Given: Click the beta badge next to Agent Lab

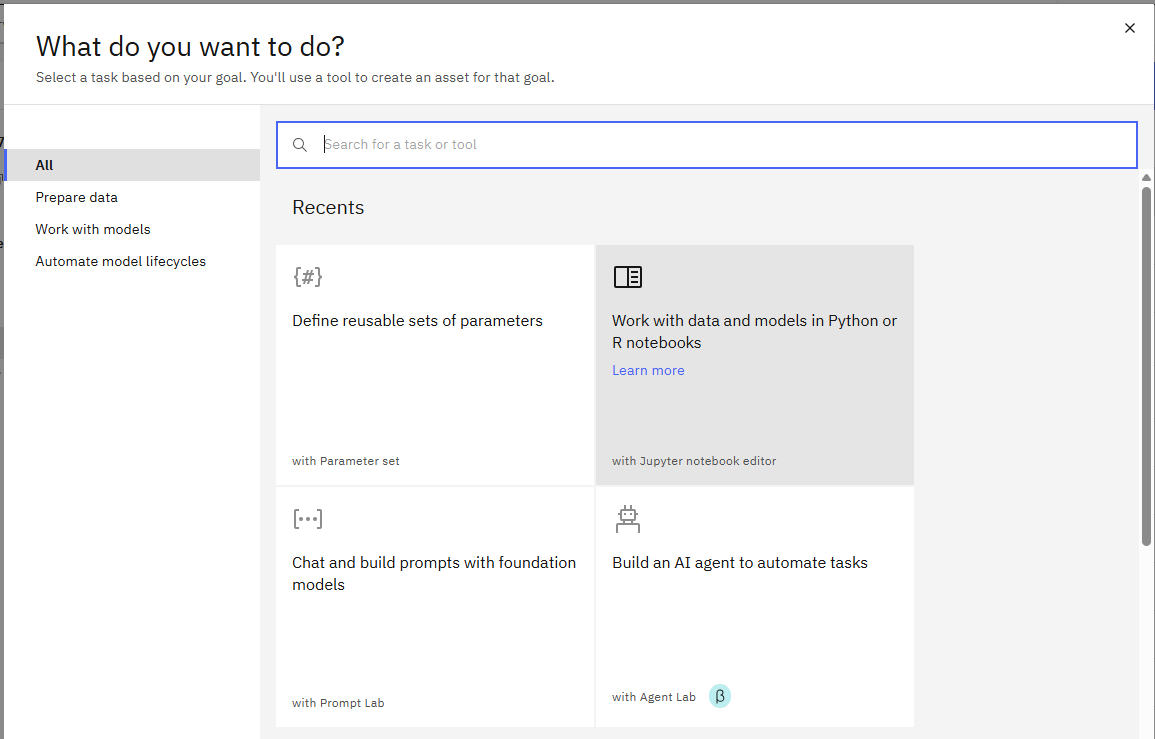Looking at the screenshot, I should click(720, 696).
